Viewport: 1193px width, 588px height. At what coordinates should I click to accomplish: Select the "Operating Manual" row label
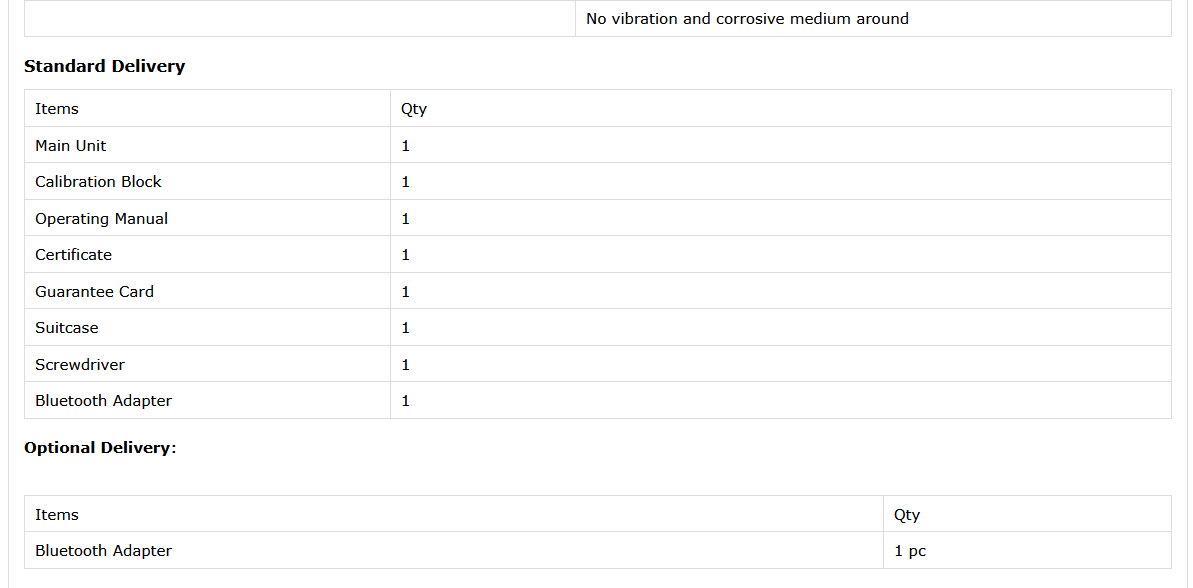click(x=101, y=219)
